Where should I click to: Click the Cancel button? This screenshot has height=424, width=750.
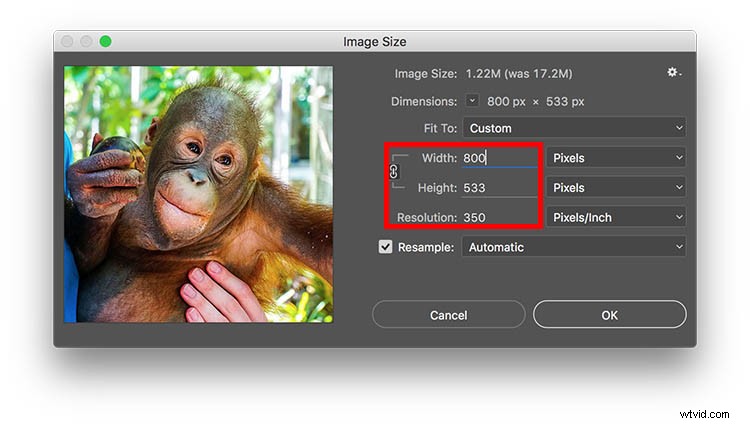tap(448, 315)
